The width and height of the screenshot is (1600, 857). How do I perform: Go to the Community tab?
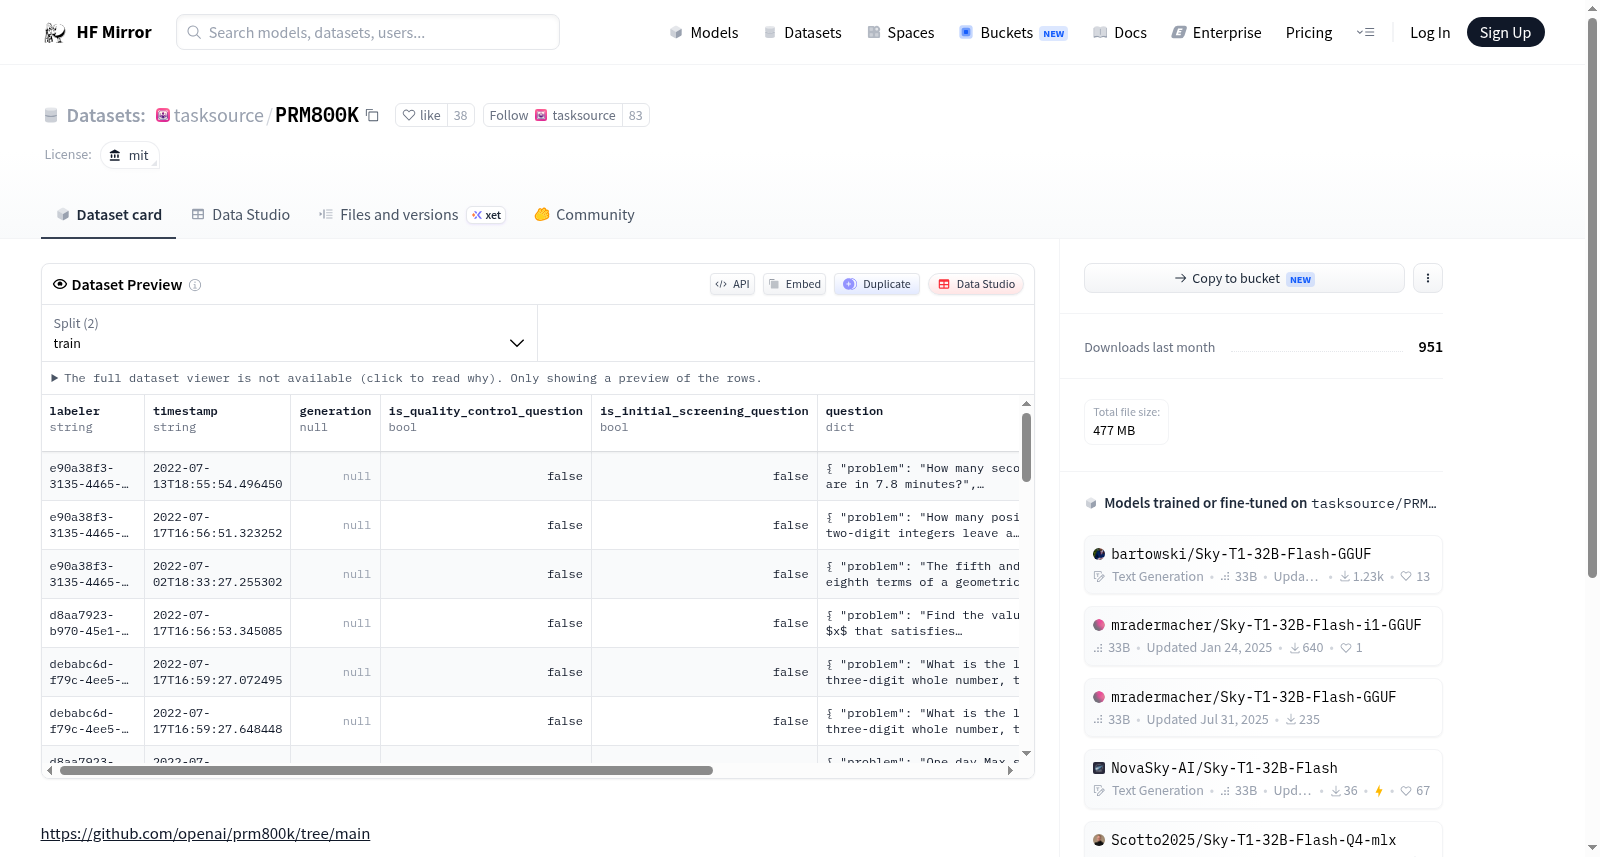click(585, 215)
